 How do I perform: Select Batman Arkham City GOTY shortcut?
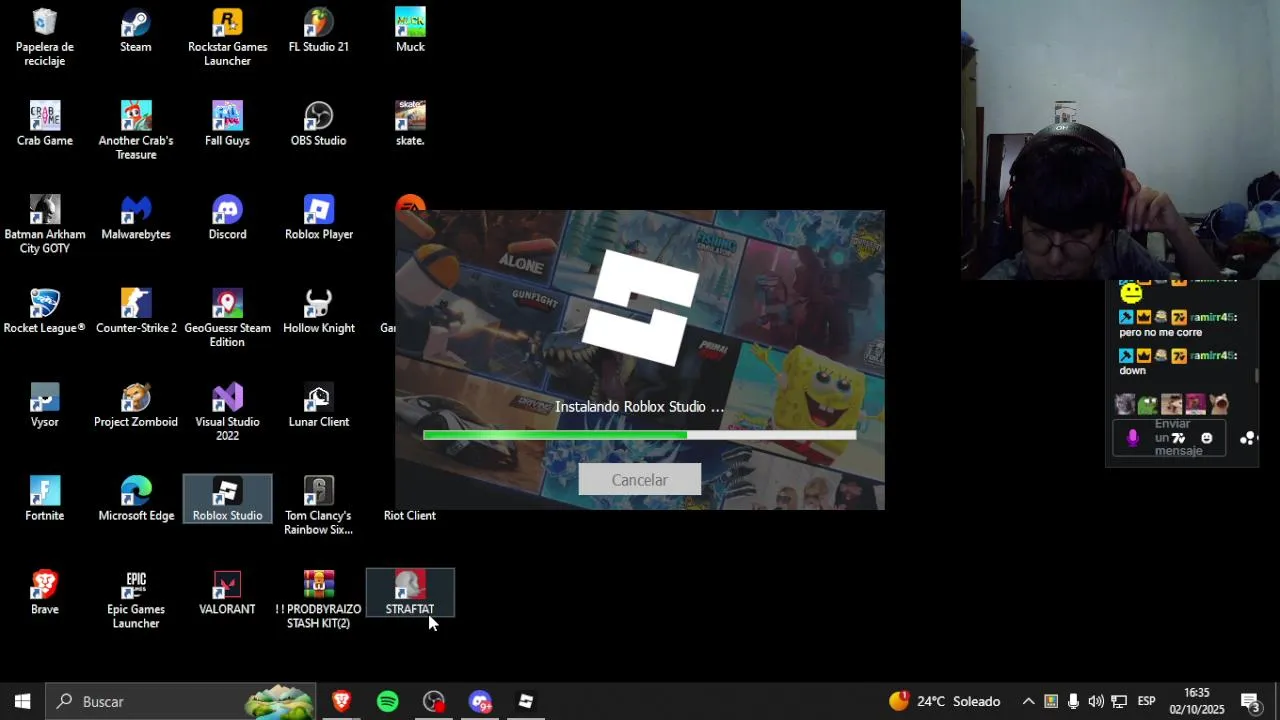45,224
